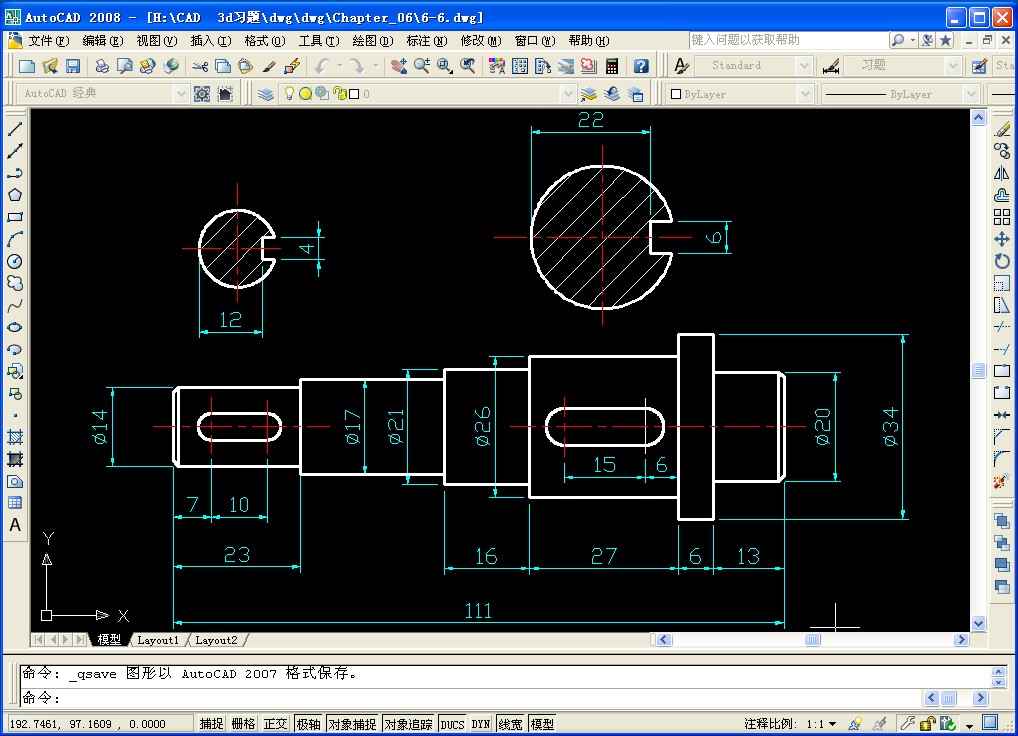This screenshot has height=736, width=1018.
Task: Open the Layer Properties Manager icon
Action: coord(266,94)
